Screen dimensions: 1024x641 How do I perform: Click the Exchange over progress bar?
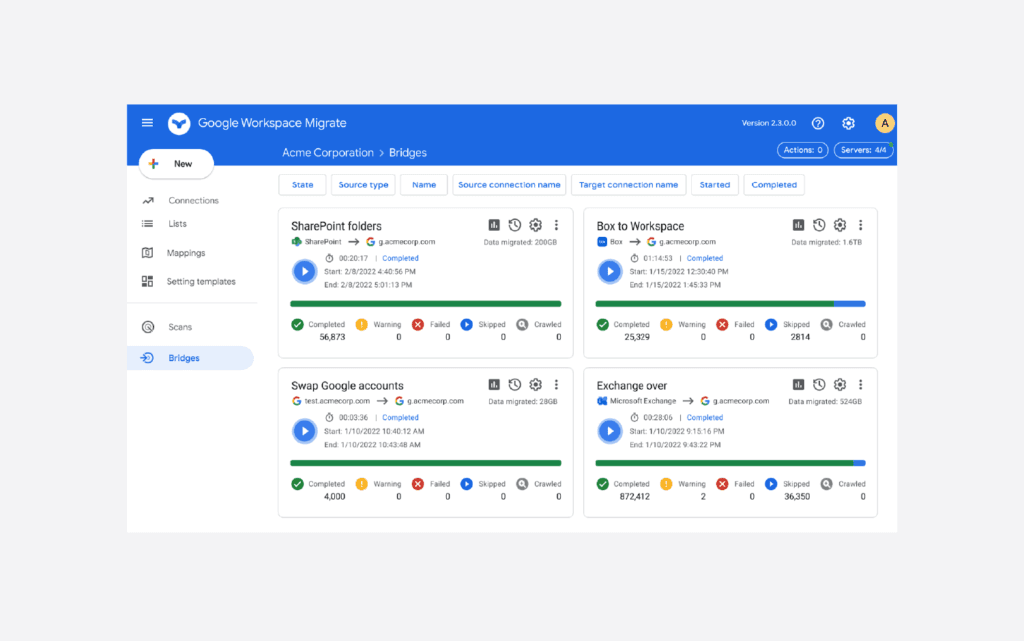(x=731, y=463)
